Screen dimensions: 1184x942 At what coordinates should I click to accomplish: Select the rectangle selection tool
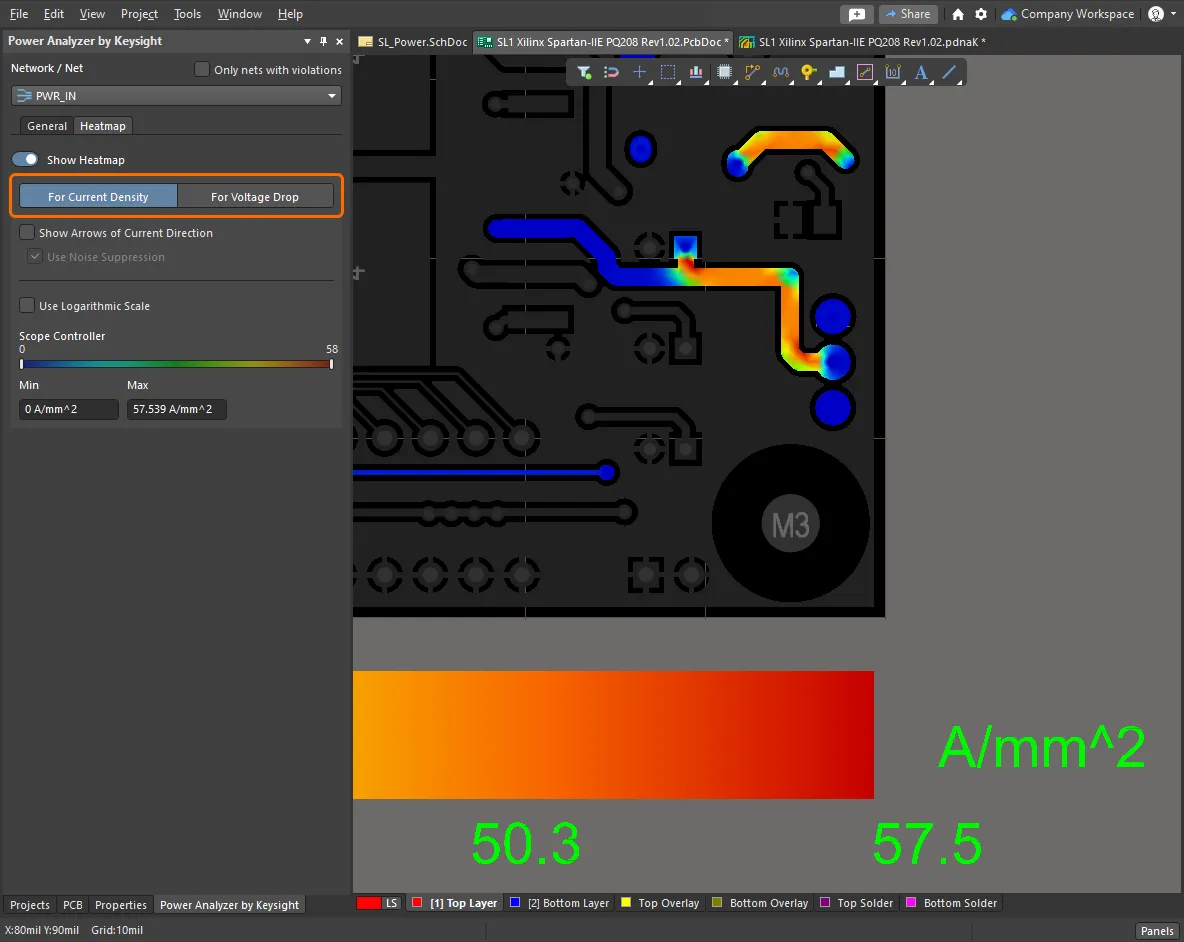click(668, 72)
